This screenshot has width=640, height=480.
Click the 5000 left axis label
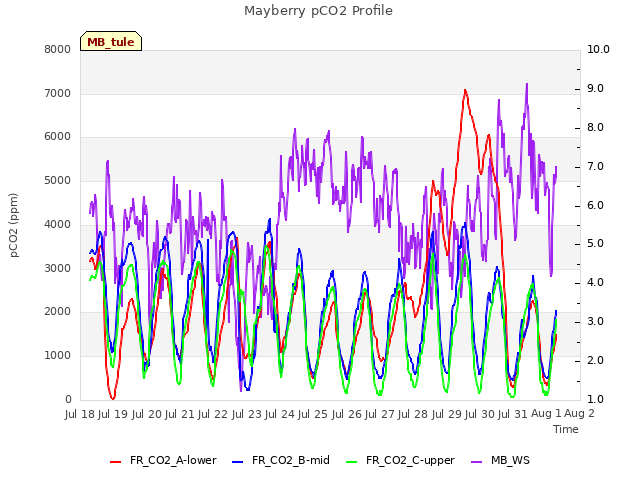[x=58, y=180]
